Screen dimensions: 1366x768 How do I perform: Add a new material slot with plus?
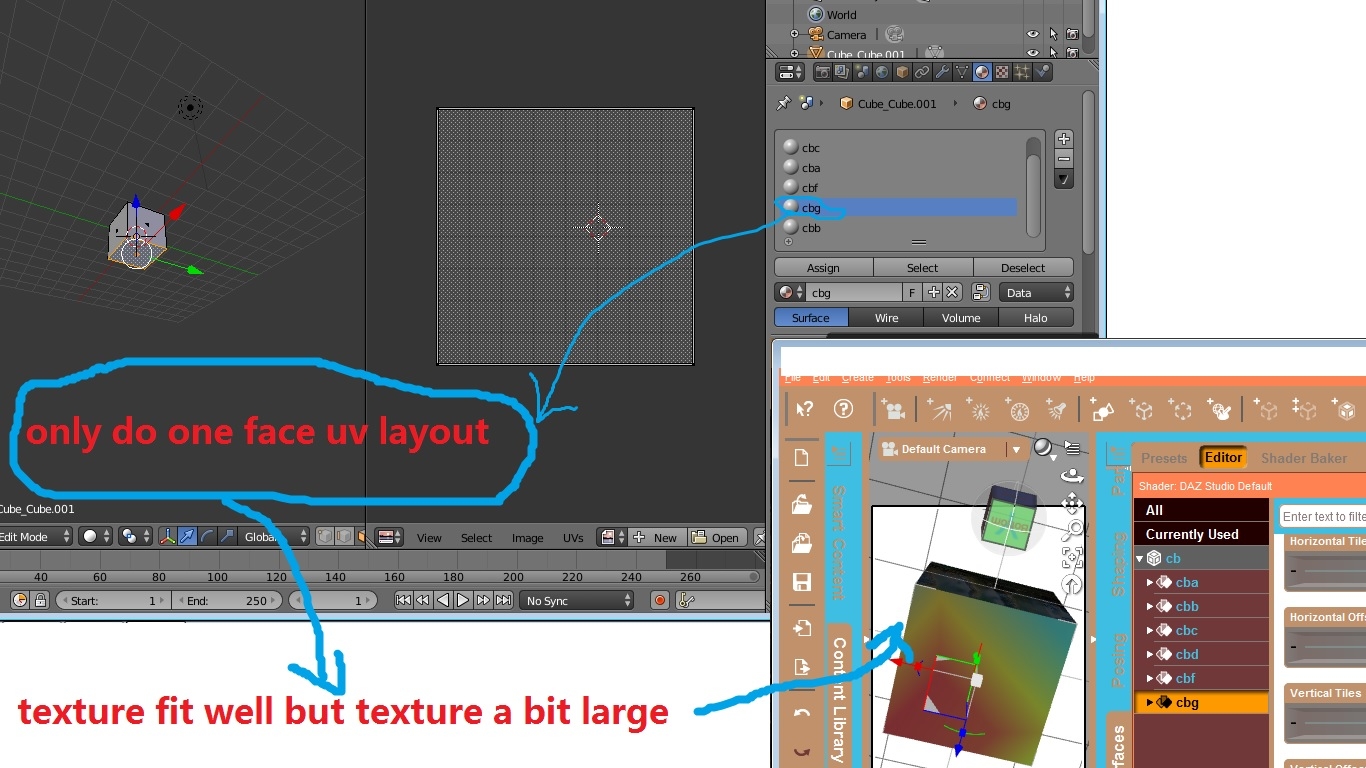(1064, 139)
